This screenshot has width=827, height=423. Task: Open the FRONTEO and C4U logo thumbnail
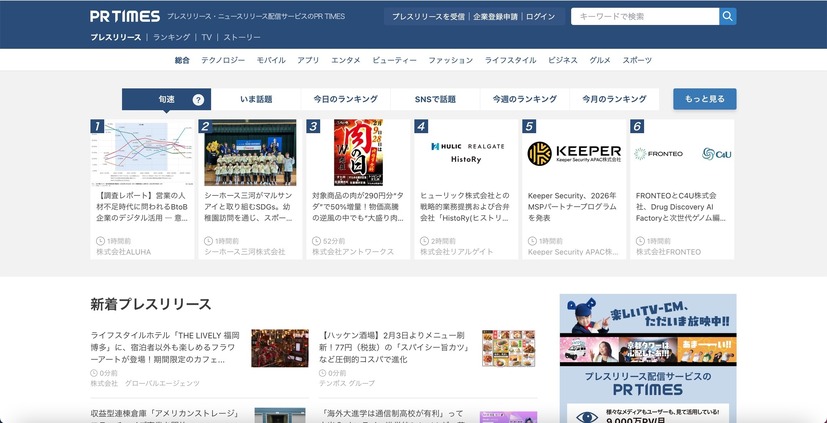(681, 153)
